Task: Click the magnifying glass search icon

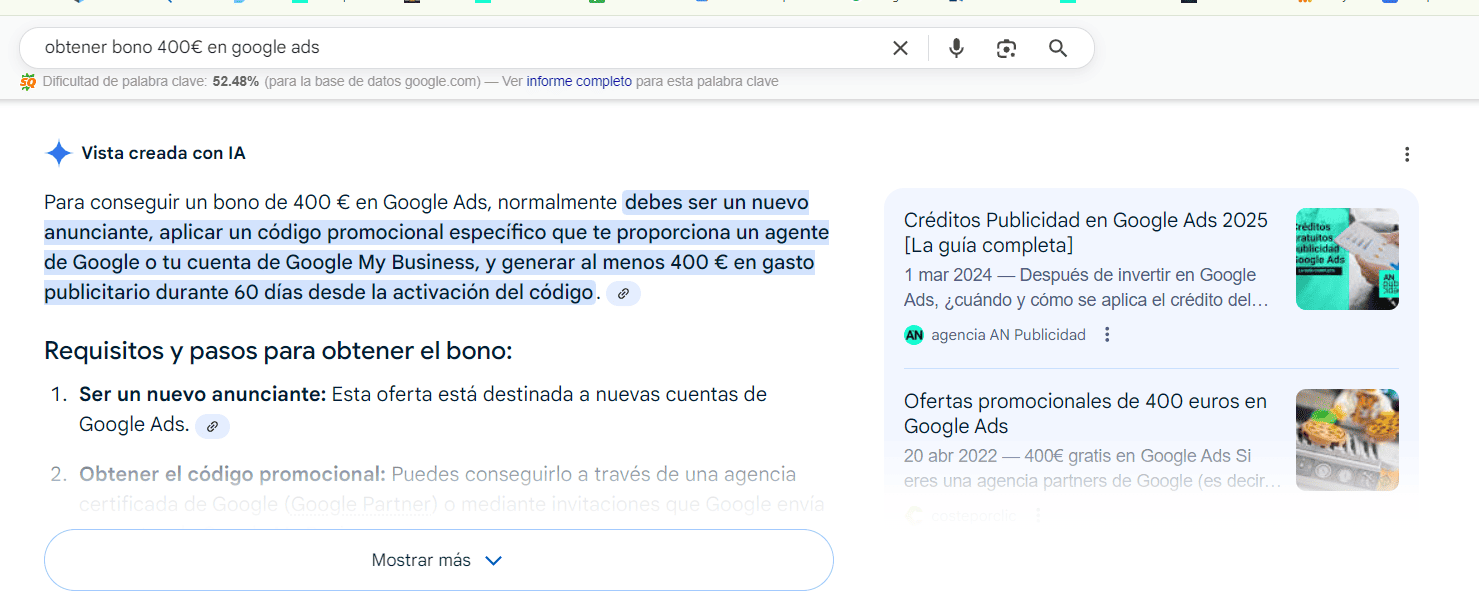Action: click(x=1058, y=48)
